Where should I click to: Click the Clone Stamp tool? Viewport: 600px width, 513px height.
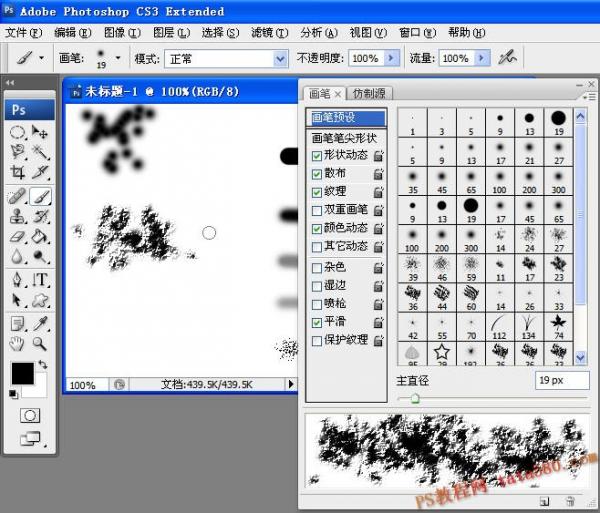click(x=18, y=216)
